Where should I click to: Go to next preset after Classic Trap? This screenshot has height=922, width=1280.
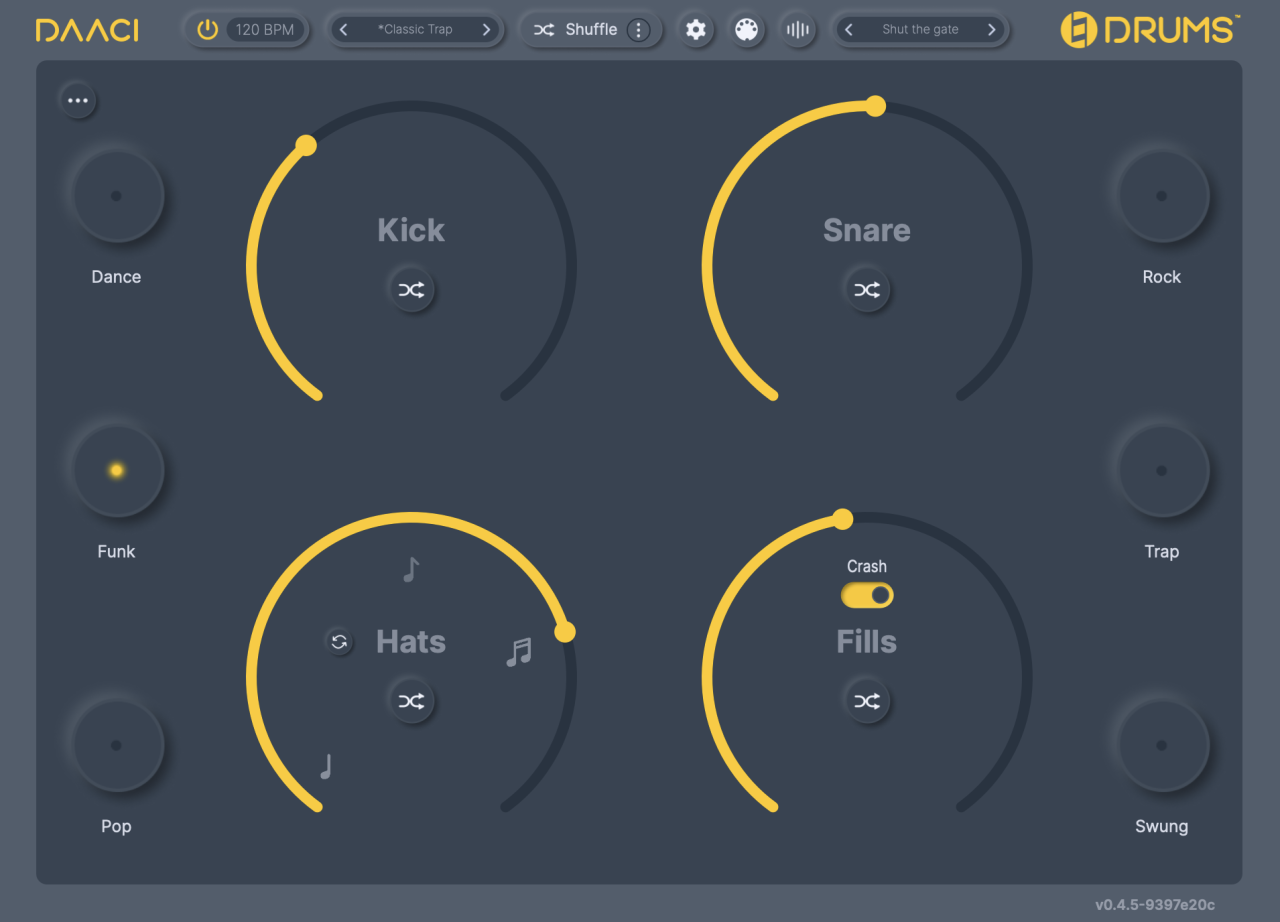click(487, 30)
